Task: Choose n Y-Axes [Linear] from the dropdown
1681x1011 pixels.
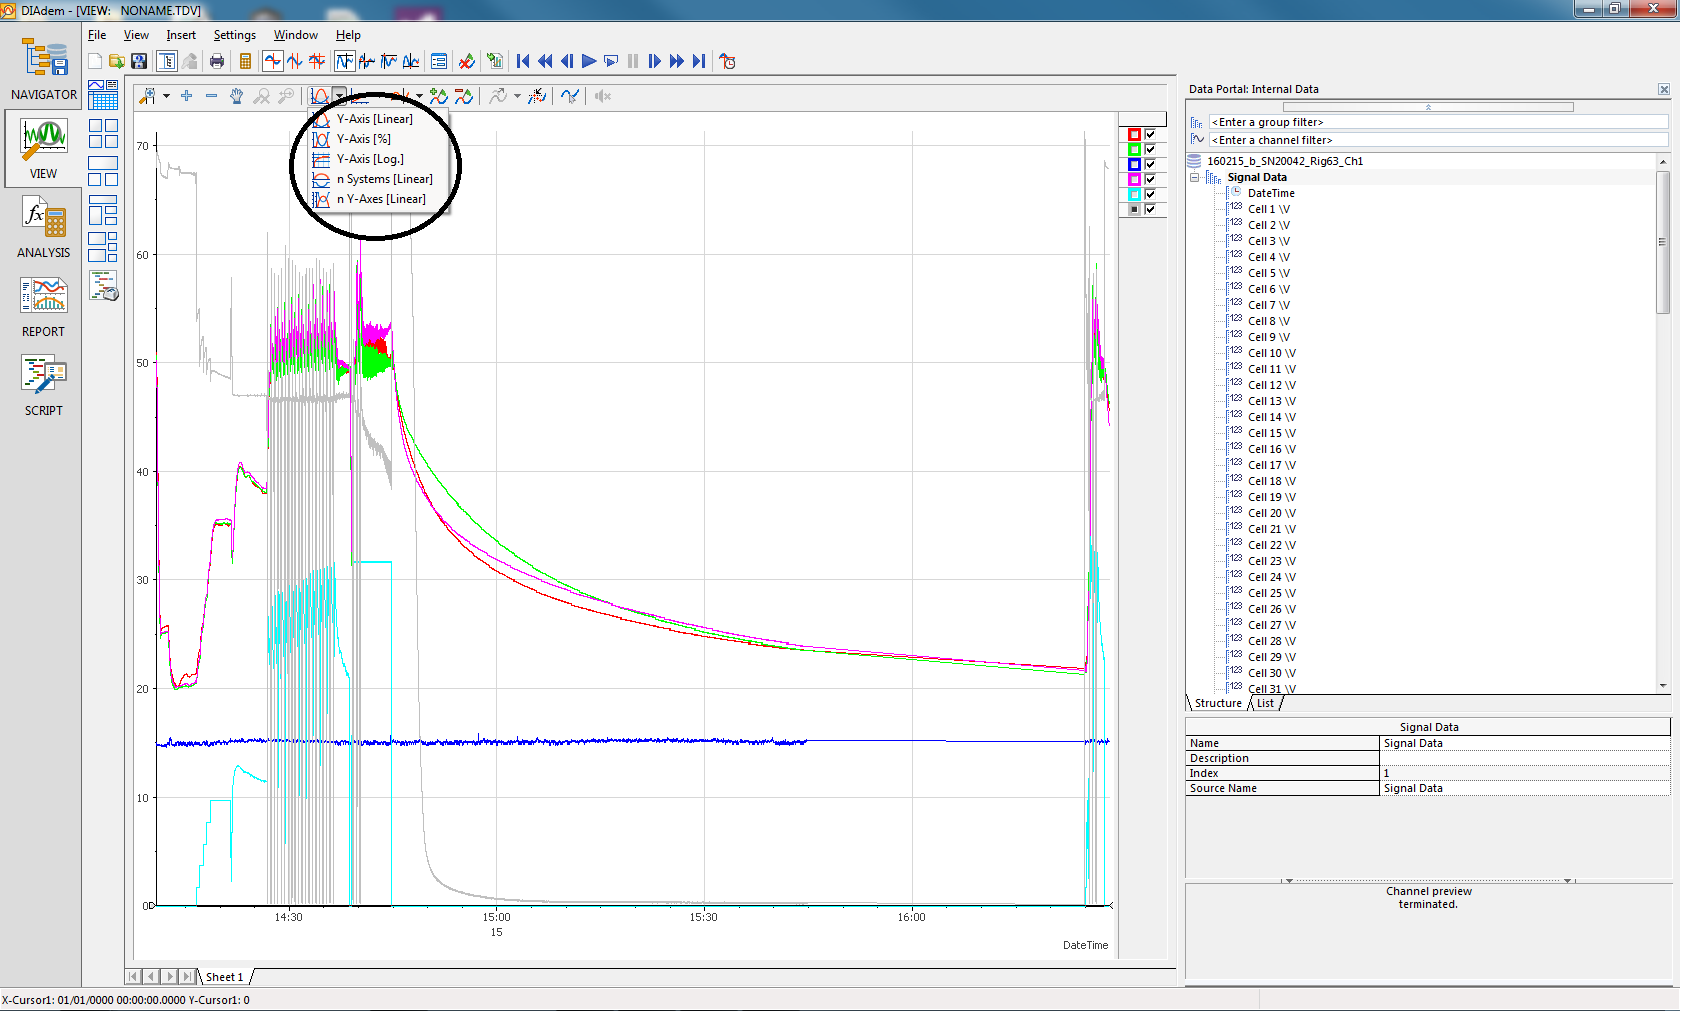Action: [x=376, y=199]
